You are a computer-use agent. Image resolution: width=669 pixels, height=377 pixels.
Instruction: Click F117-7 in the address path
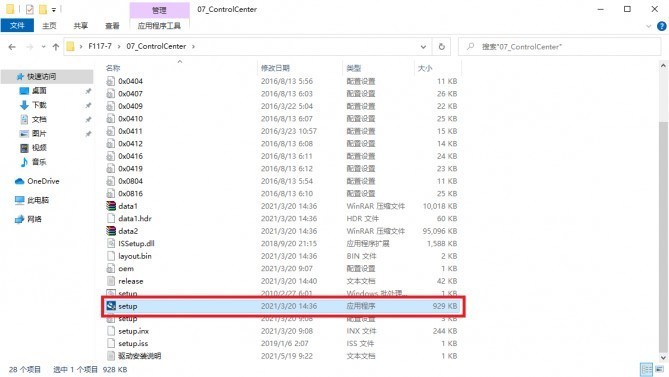(100, 46)
